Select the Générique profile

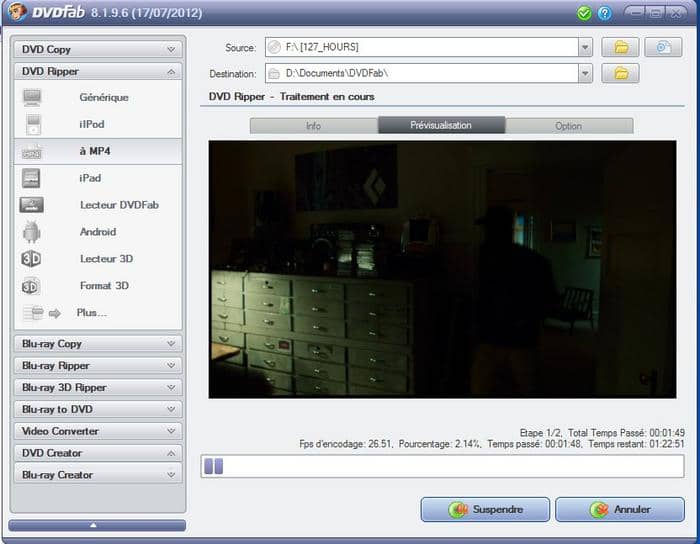(x=98, y=97)
